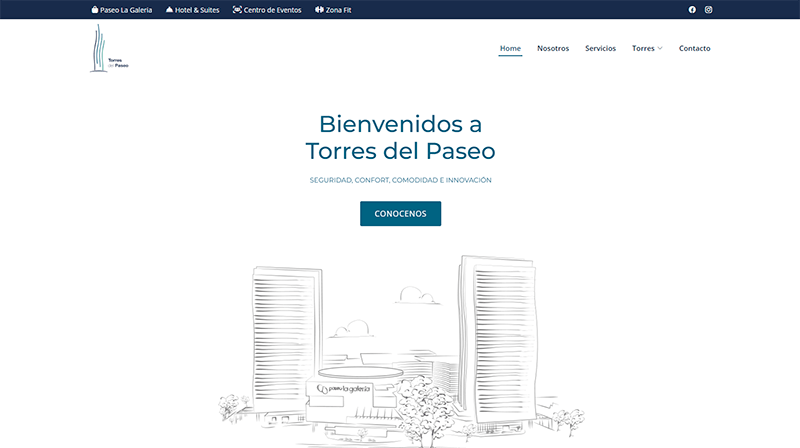
Task: Go to the Home menu item
Action: point(510,48)
